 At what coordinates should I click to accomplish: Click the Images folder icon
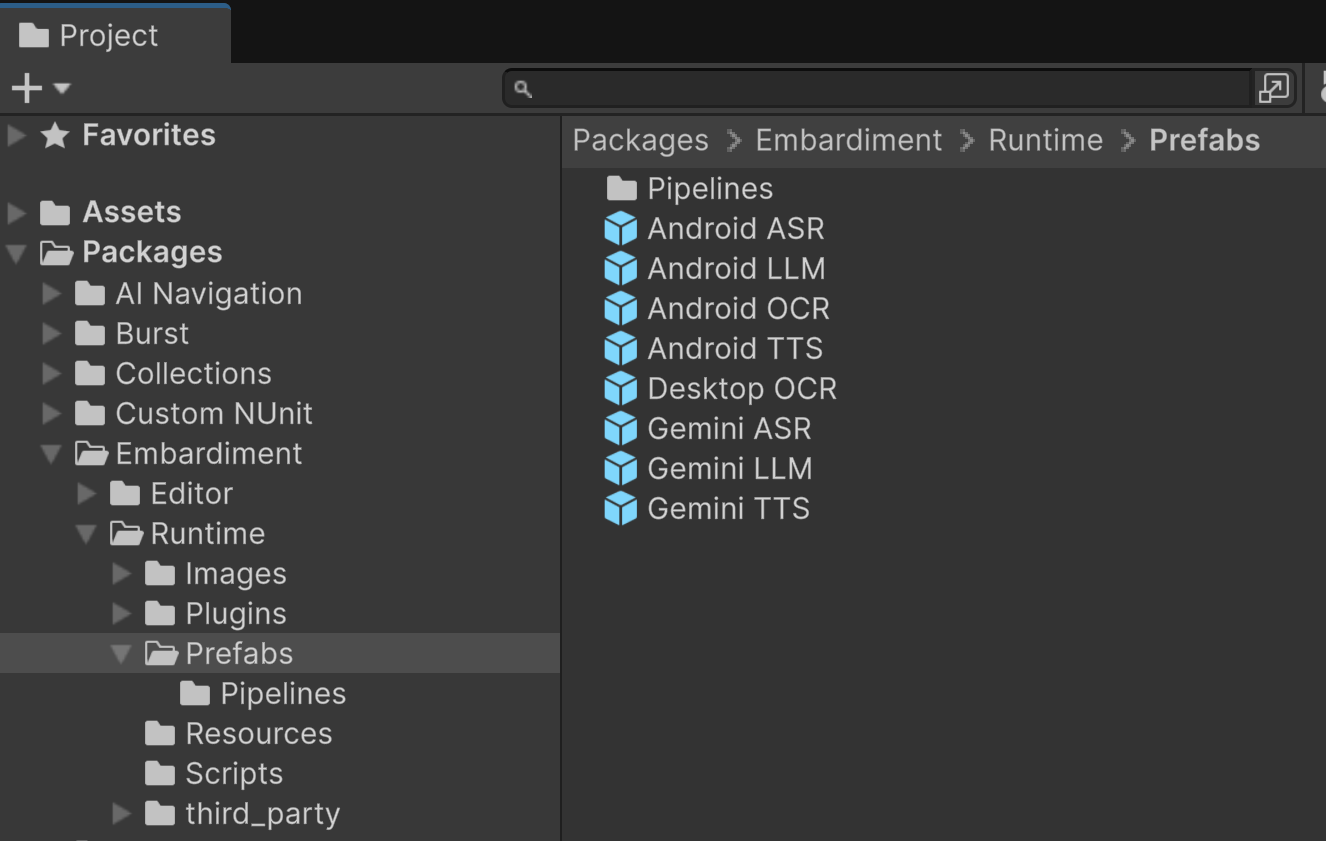tap(160, 574)
